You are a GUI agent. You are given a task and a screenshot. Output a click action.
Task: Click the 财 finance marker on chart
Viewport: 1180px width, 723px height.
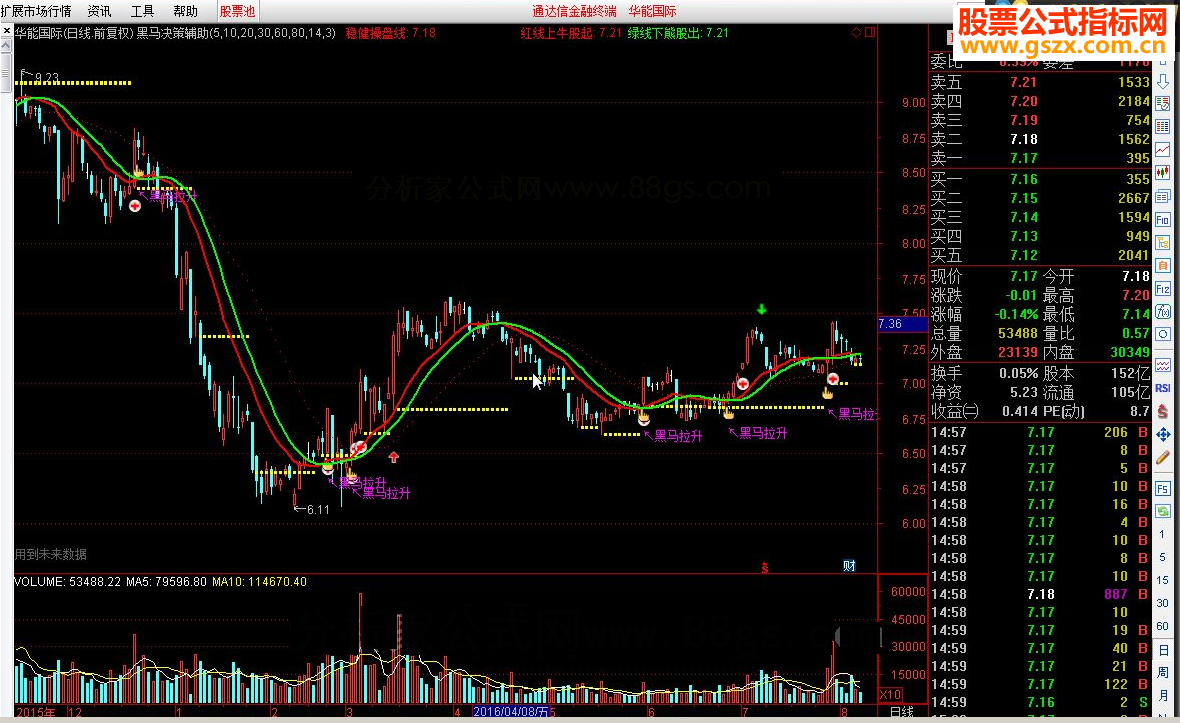pos(849,566)
